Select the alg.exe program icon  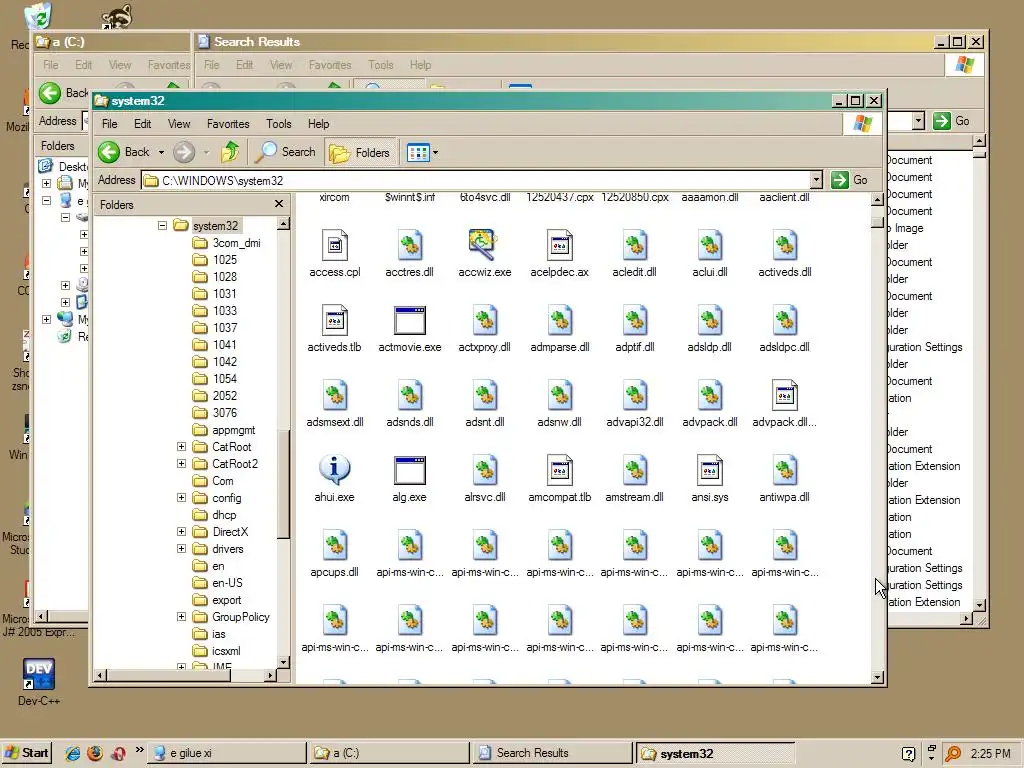409,471
